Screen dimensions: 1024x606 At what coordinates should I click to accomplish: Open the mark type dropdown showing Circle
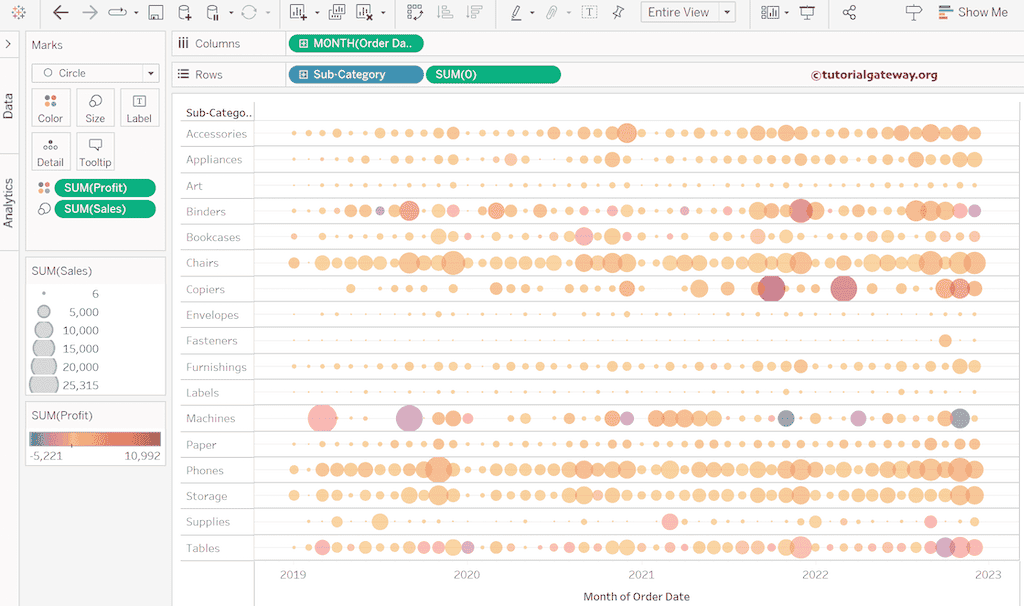pyautogui.click(x=95, y=73)
